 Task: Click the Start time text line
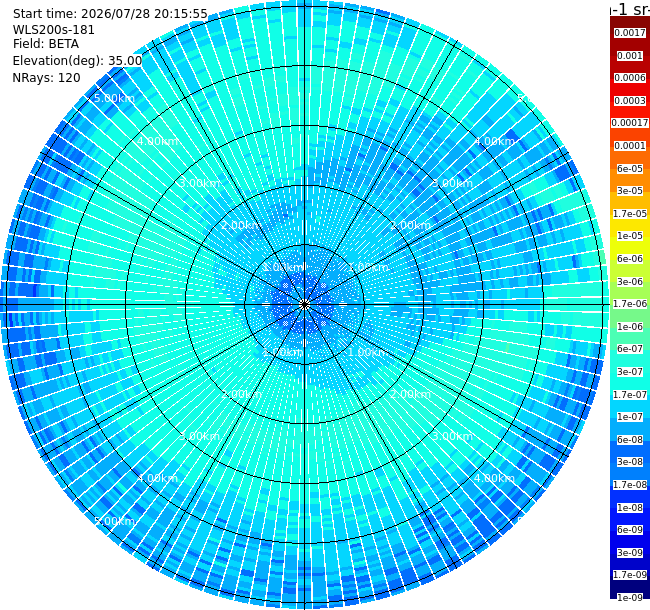click(110, 14)
